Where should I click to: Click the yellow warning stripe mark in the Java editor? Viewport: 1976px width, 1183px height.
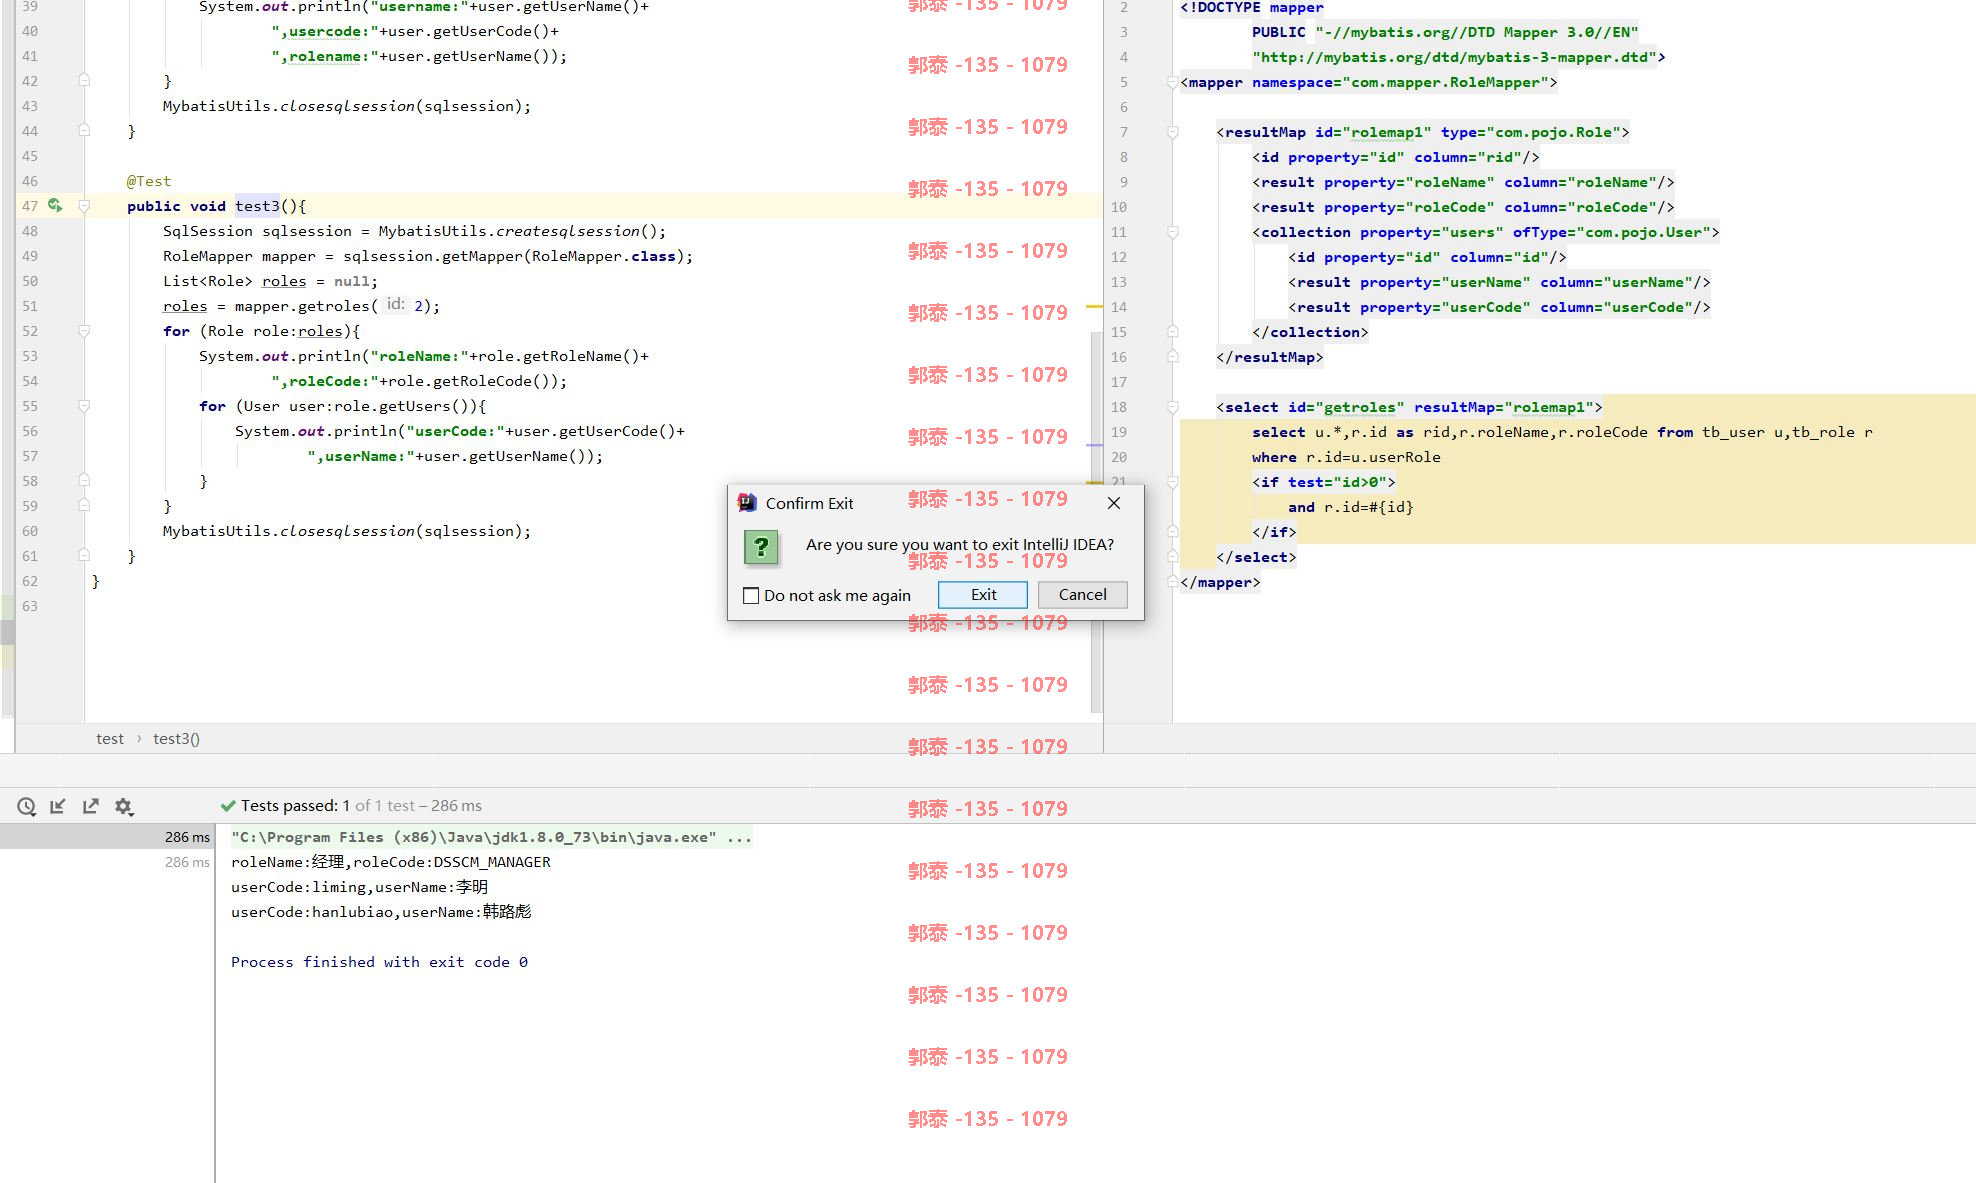click(1094, 306)
